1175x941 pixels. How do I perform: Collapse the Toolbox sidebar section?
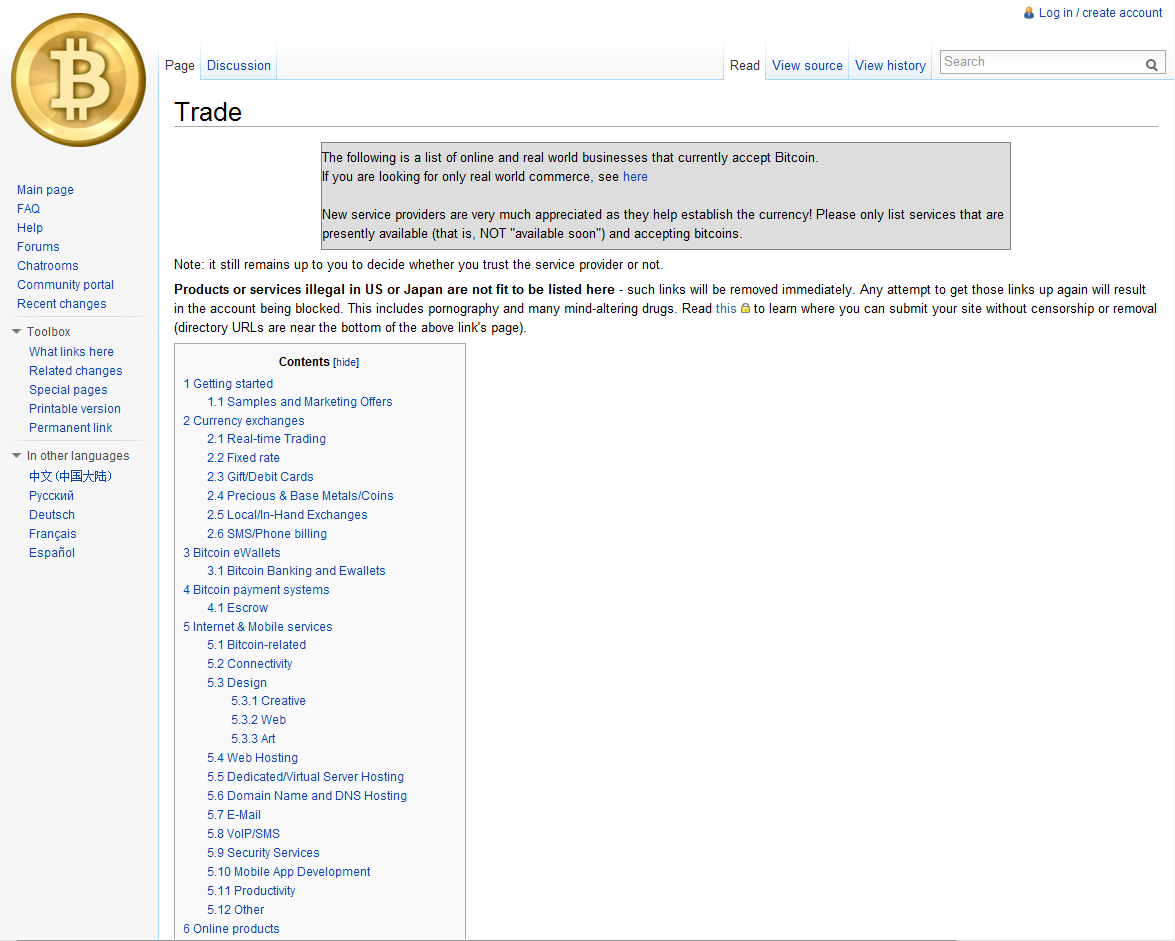coord(16,331)
